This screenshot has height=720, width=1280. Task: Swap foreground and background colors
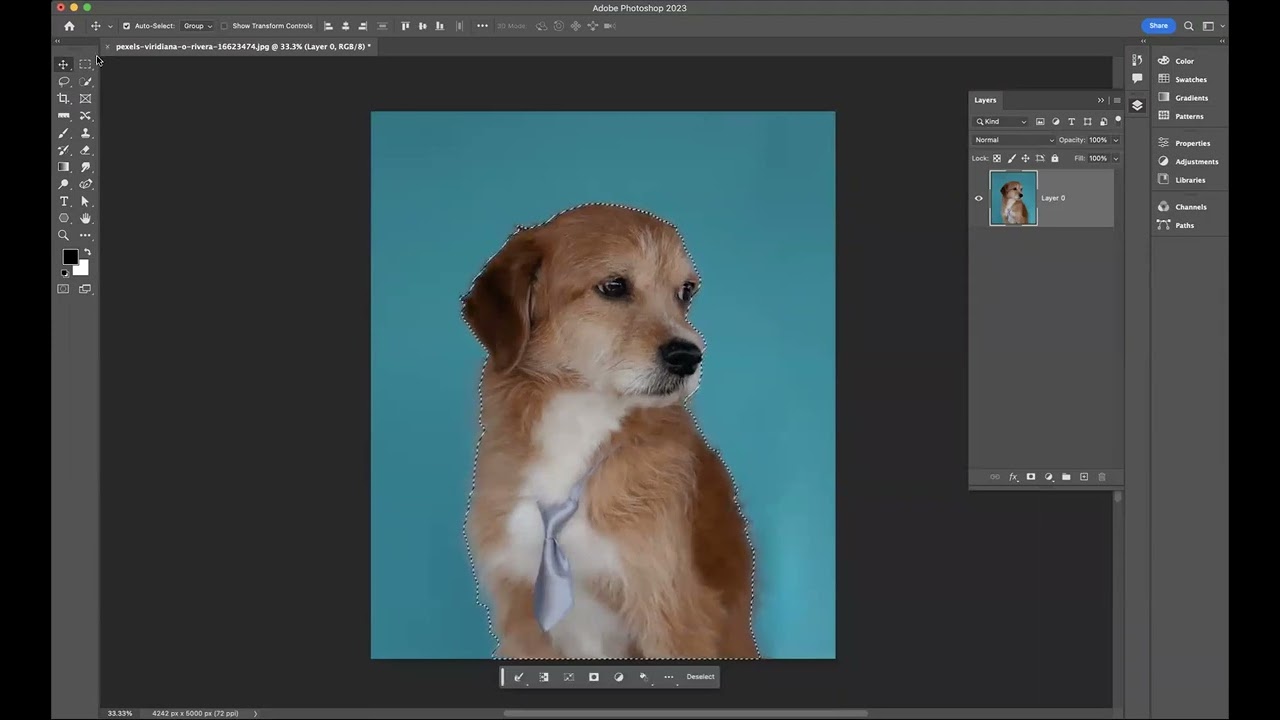(x=86, y=252)
